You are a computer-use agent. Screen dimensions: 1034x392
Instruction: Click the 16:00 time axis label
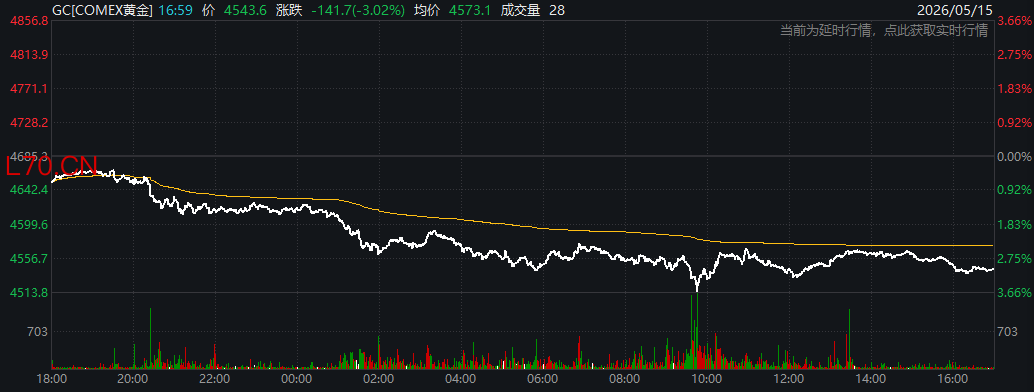[x=952, y=379]
